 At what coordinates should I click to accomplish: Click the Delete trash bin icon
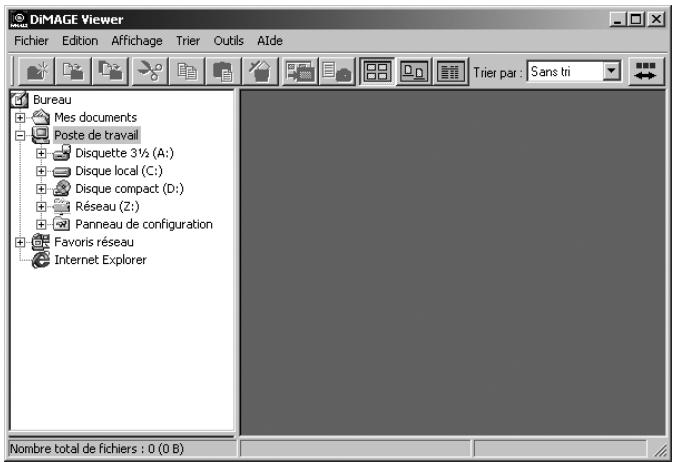point(260,71)
